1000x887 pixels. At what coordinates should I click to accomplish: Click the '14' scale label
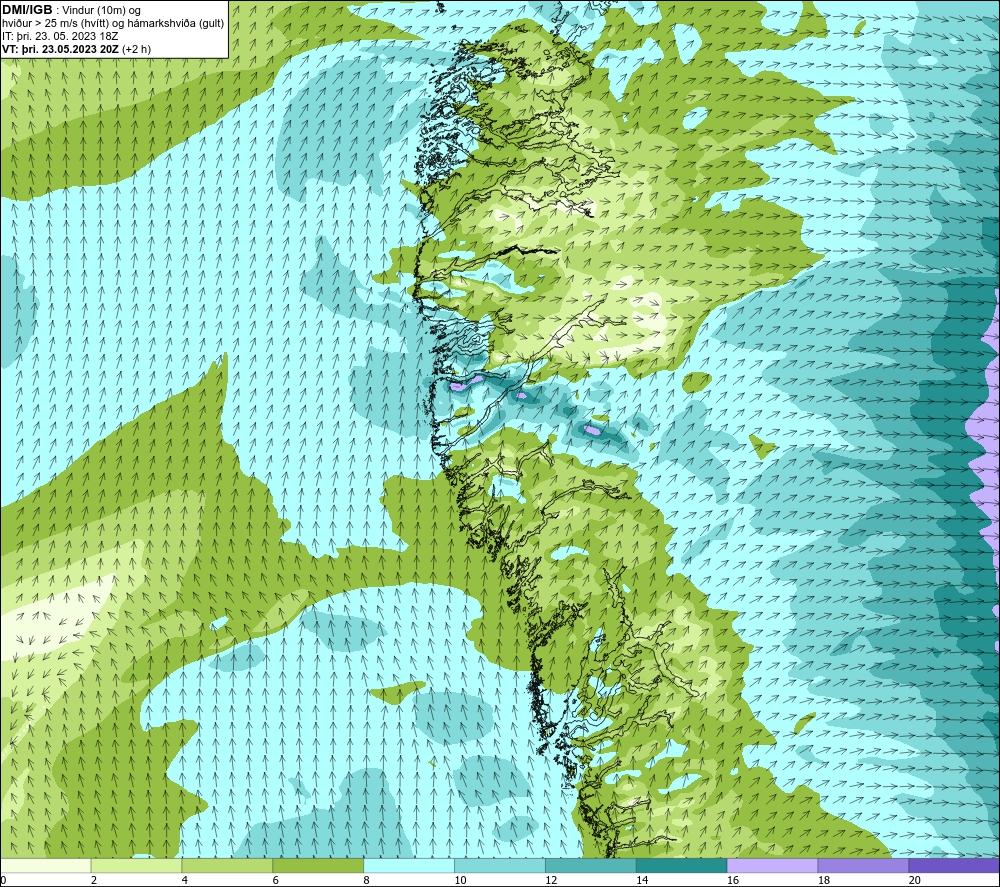(642, 880)
